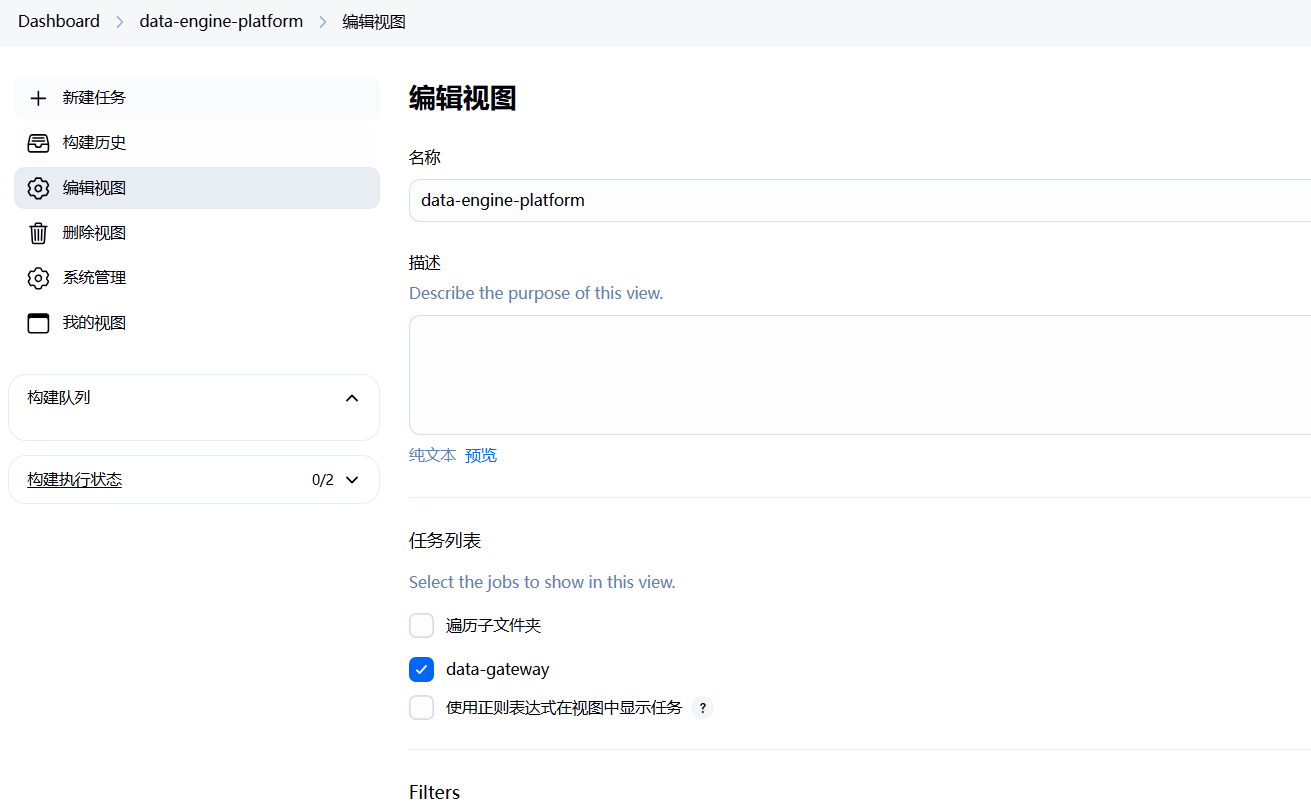The width and height of the screenshot is (1311, 804).
Task: Click the 编辑视图 page heading
Action: pos(462,98)
